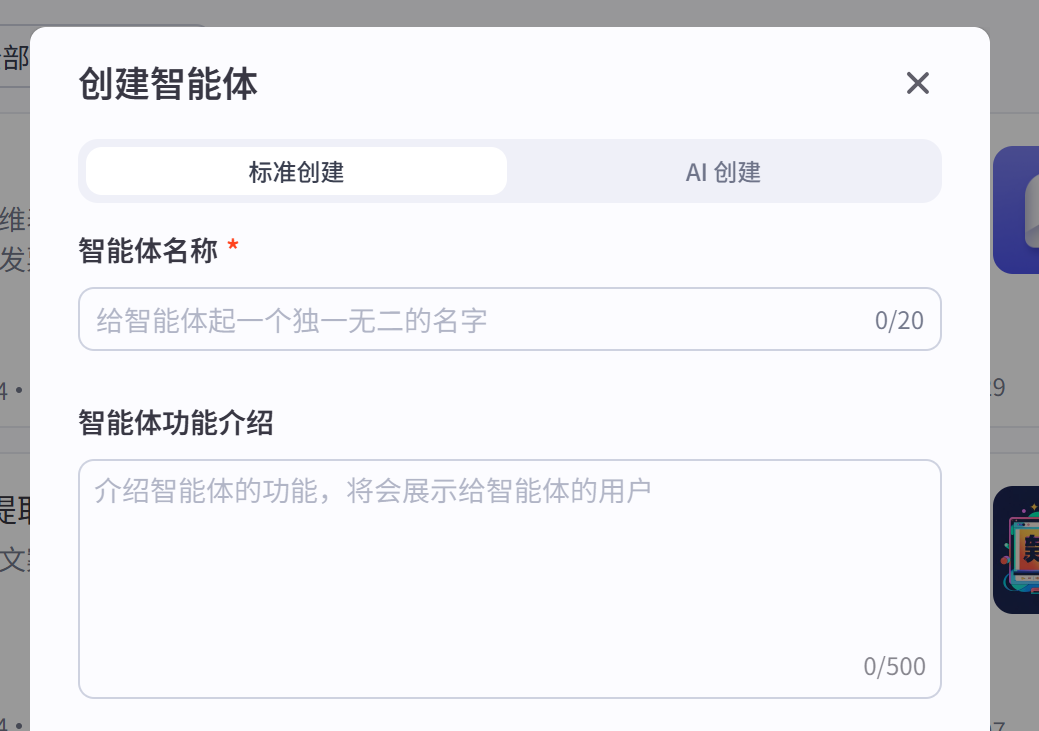Screen dimensions: 1039x731
Task: Click the dimmed card text starting with 发
Action: (x=14, y=260)
